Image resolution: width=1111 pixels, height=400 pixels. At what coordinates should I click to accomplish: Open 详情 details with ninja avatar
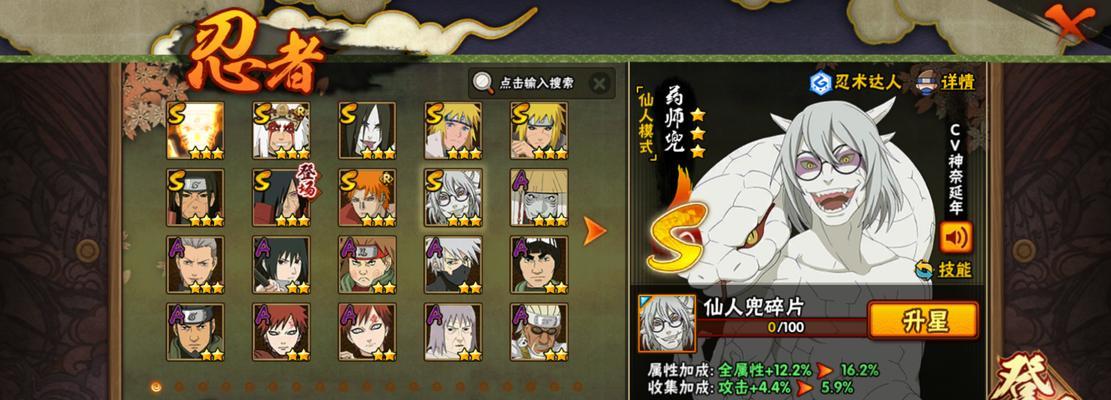tap(947, 81)
